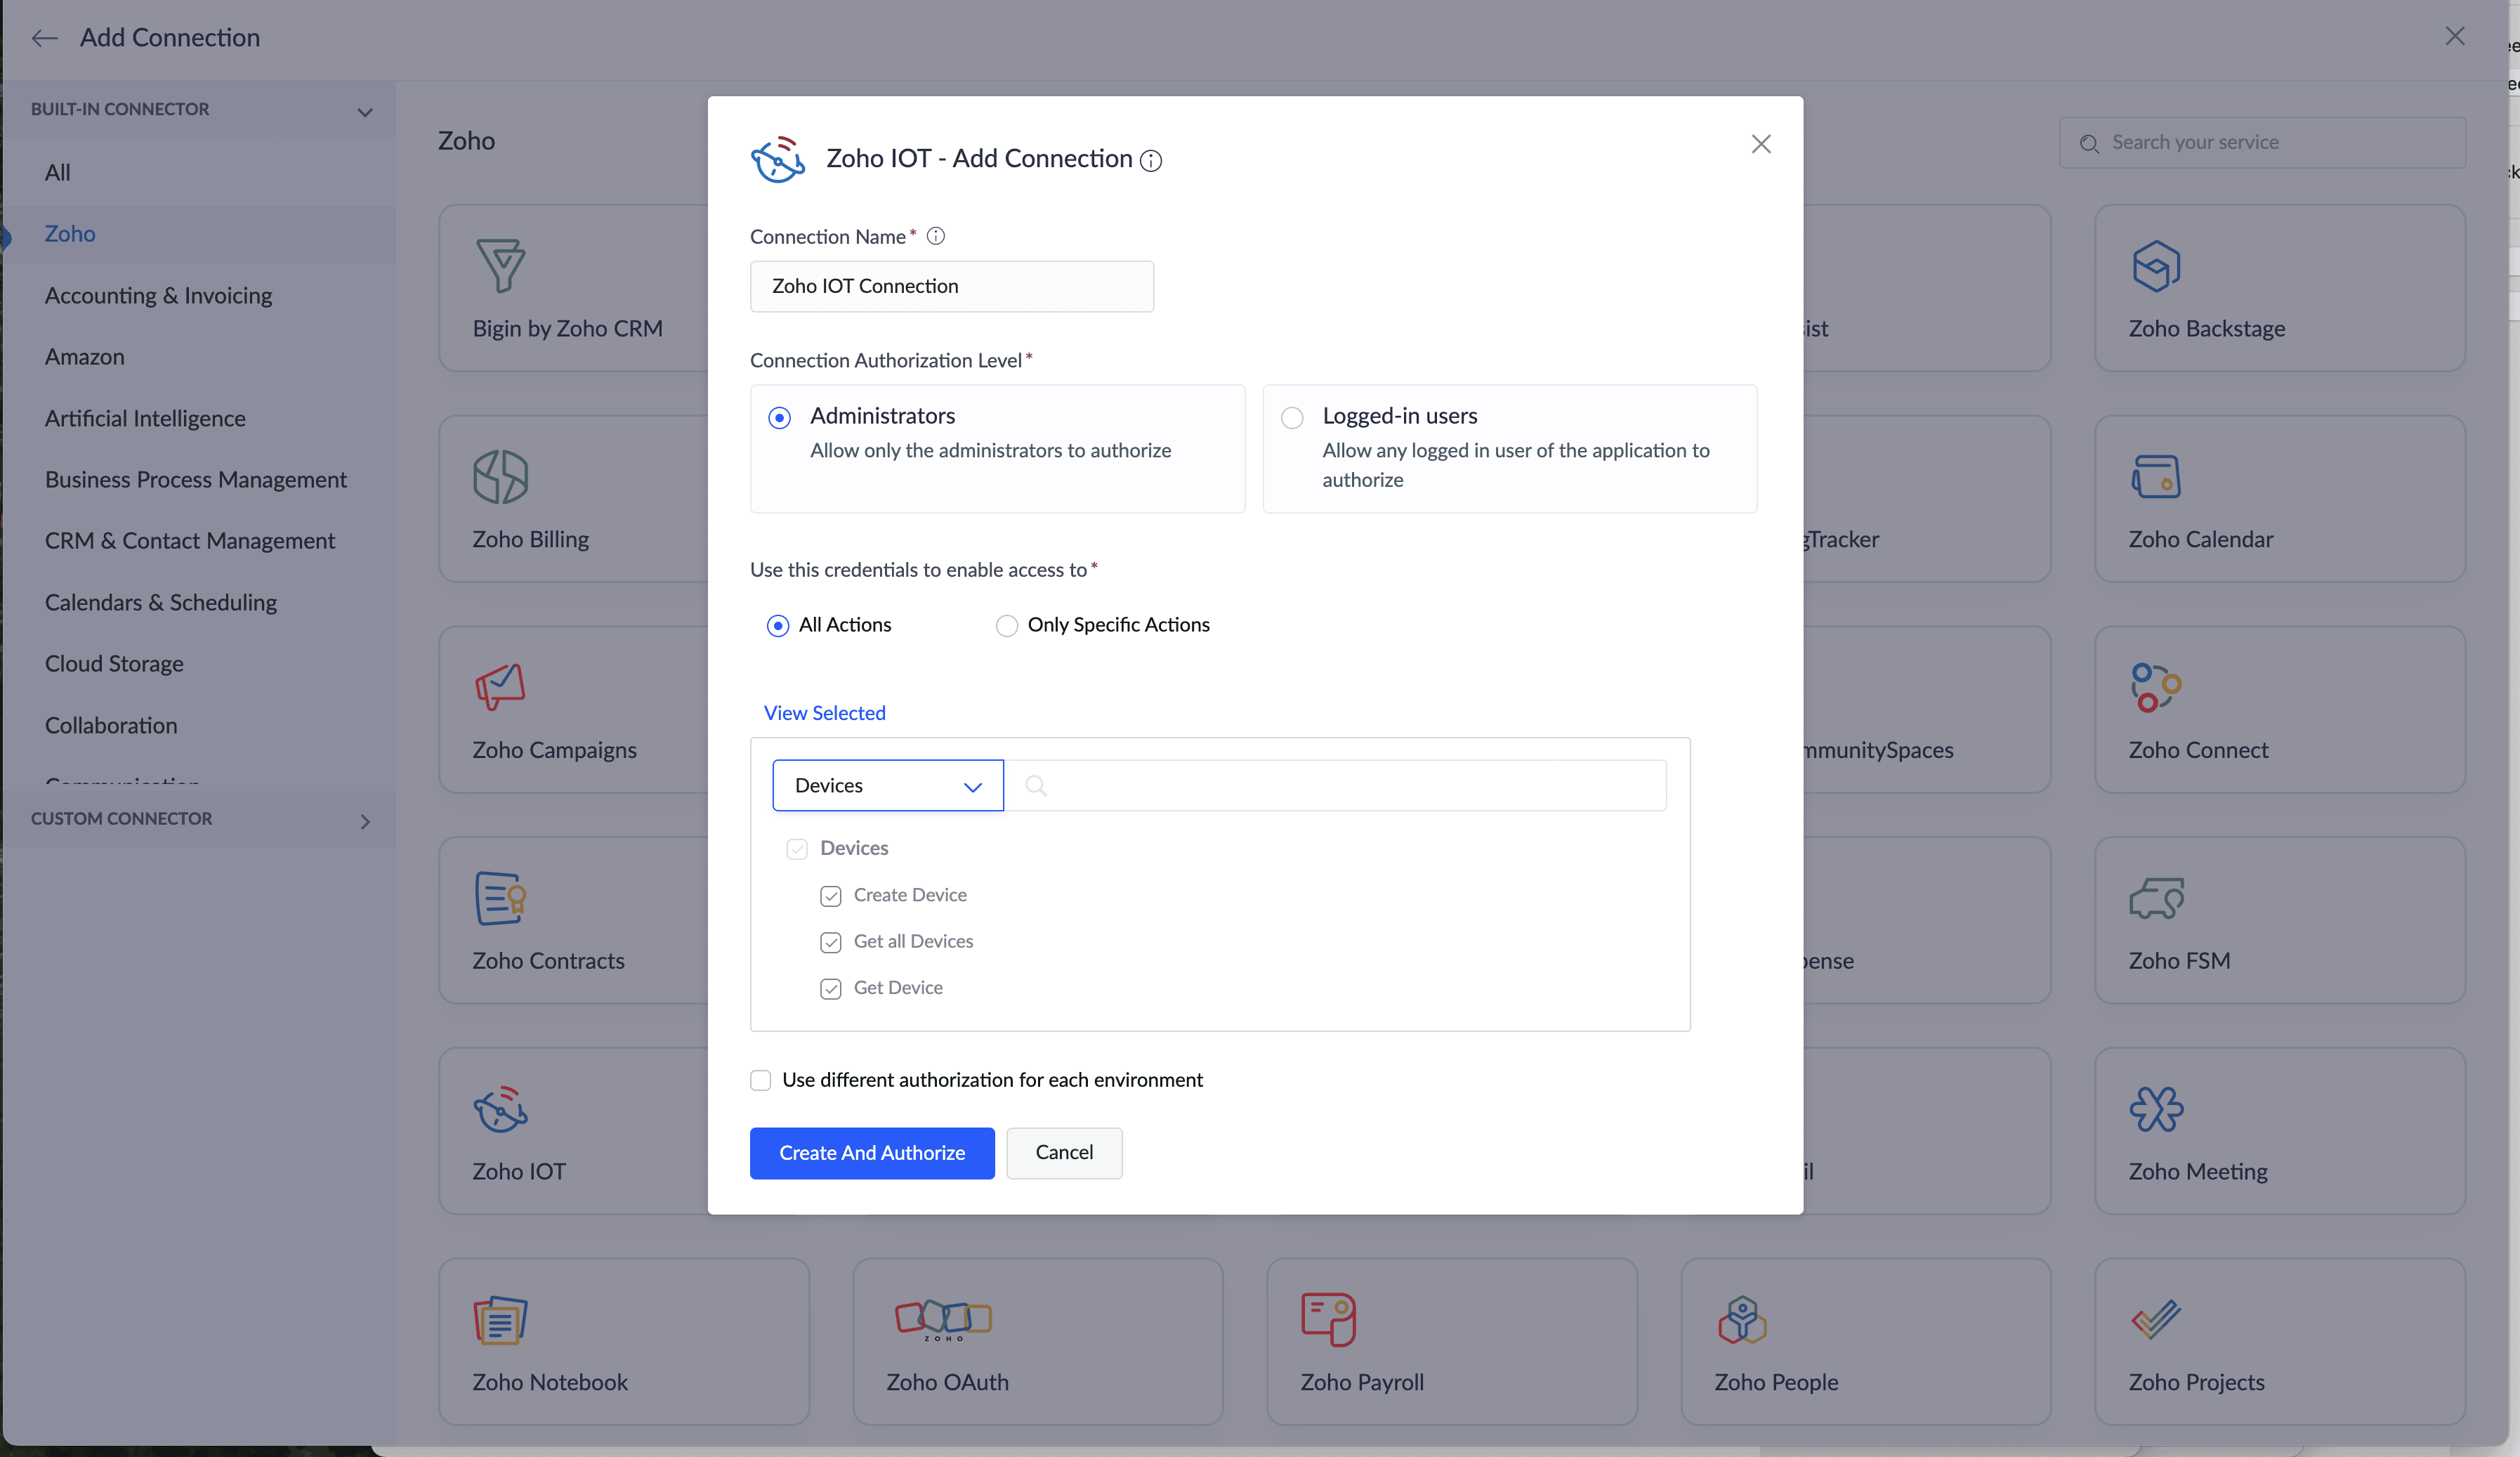Viewport: 2520px width, 1457px height.
Task: Click the Zoho OAuth icon
Action: click(x=943, y=1319)
